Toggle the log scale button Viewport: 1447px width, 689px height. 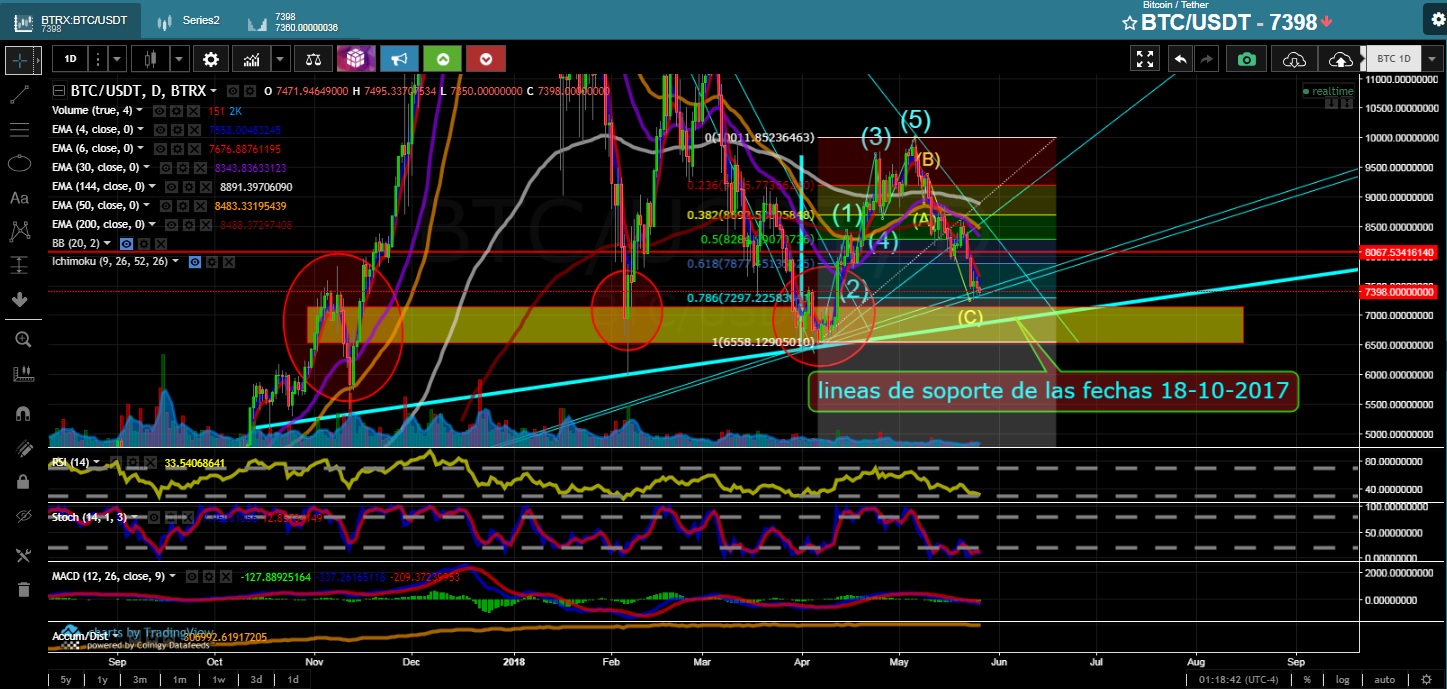point(1342,680)
